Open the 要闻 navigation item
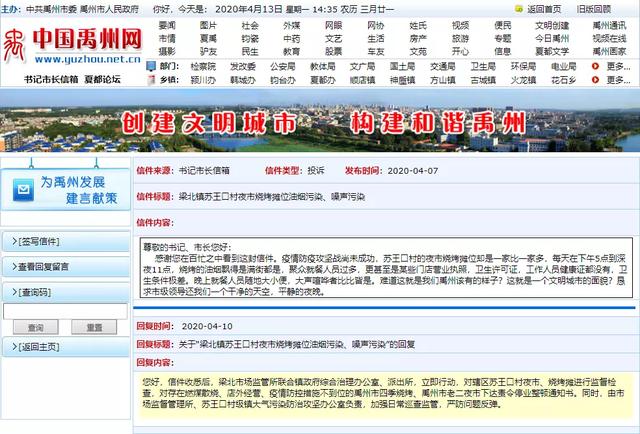The height and width of the screenshot is (434, 640). pos(167,25)
